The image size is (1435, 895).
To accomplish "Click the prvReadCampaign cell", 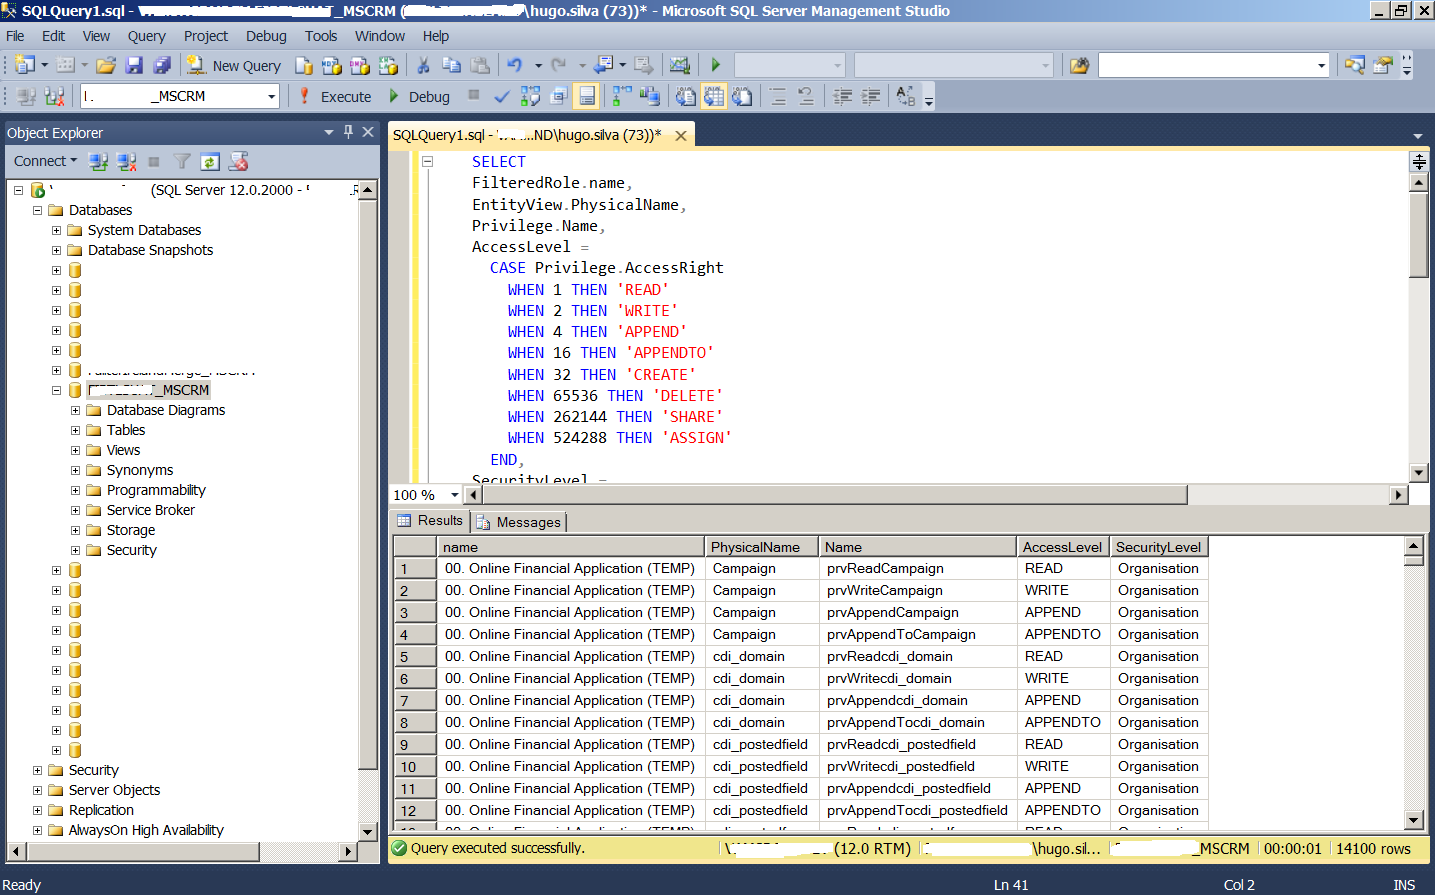I will (x=918, y=569).
